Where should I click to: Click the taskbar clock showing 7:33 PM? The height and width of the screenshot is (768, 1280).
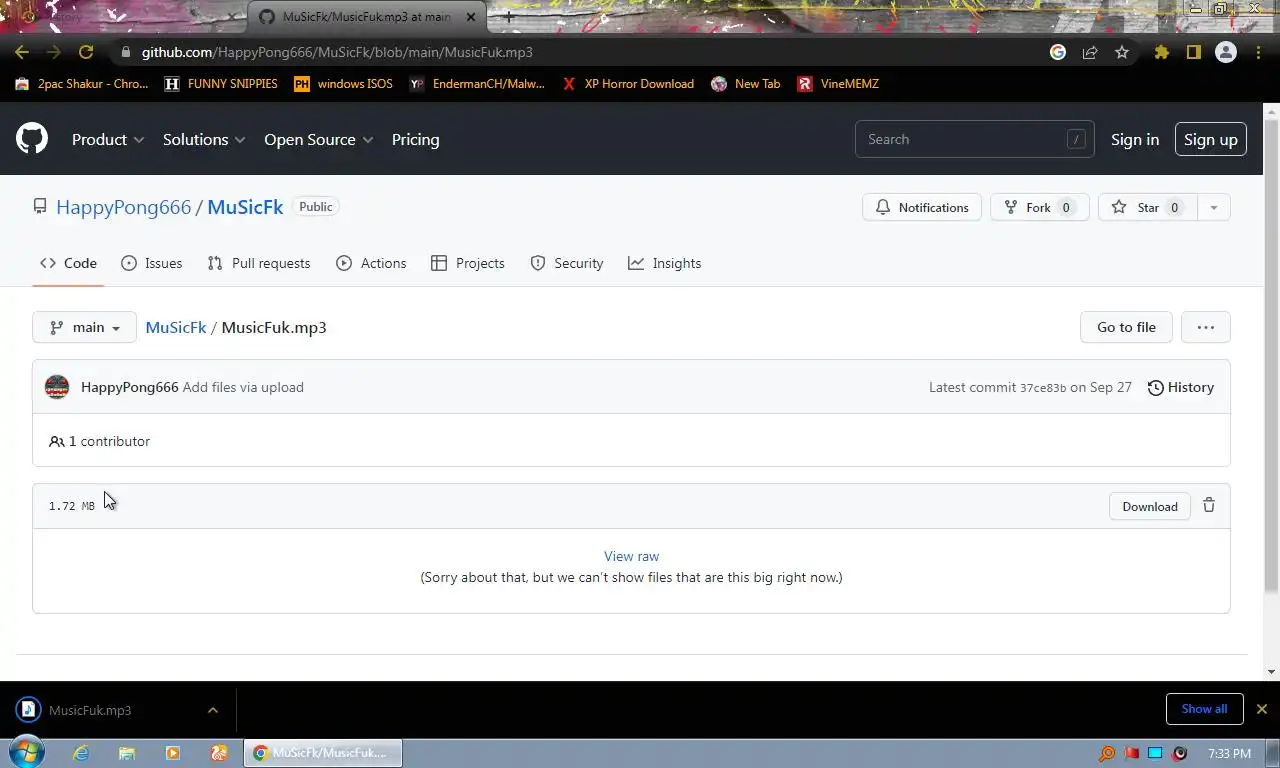pyautogui.click(x=1229, y=753)
